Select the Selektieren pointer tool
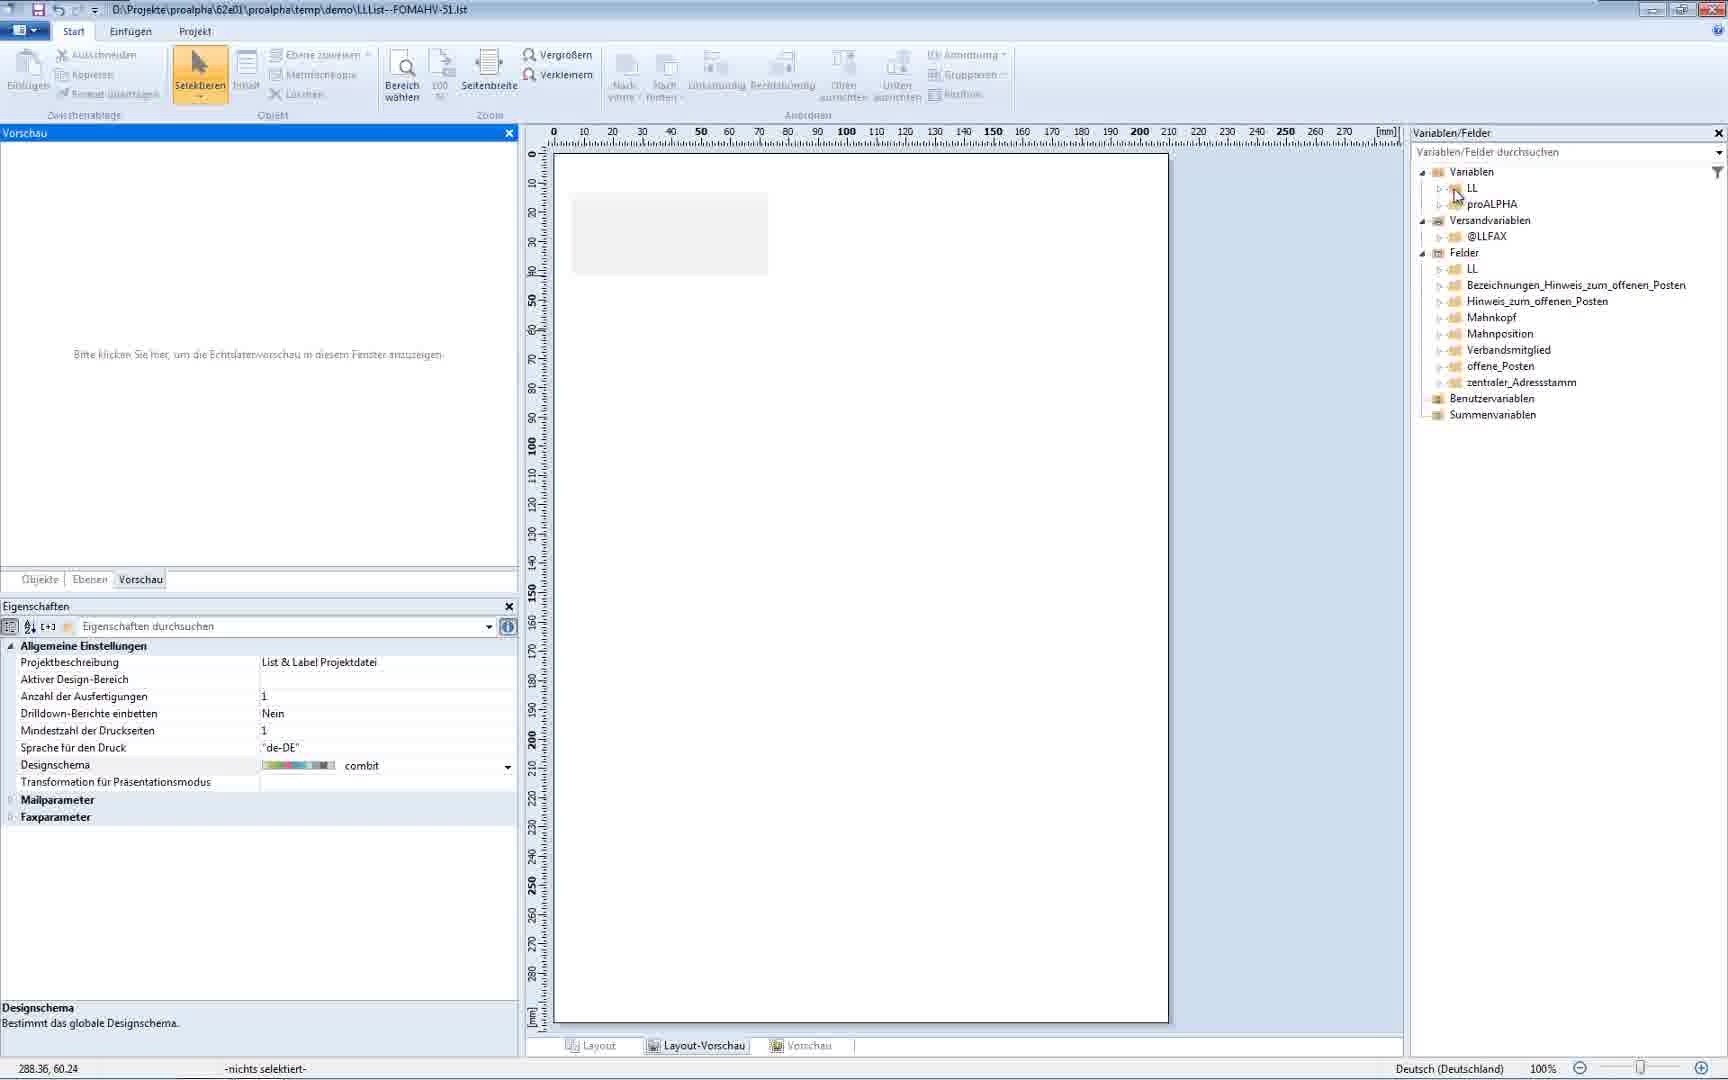Viewport: 1728px width, 1080px height. (200, 73)
